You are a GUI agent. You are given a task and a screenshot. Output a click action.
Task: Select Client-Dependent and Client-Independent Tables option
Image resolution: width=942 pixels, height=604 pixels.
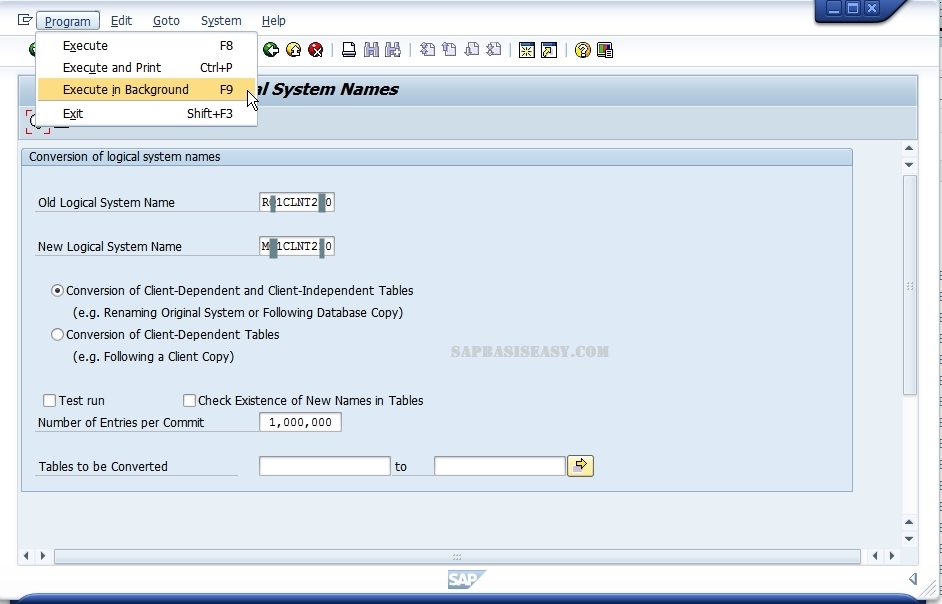[x=58, y=291]
